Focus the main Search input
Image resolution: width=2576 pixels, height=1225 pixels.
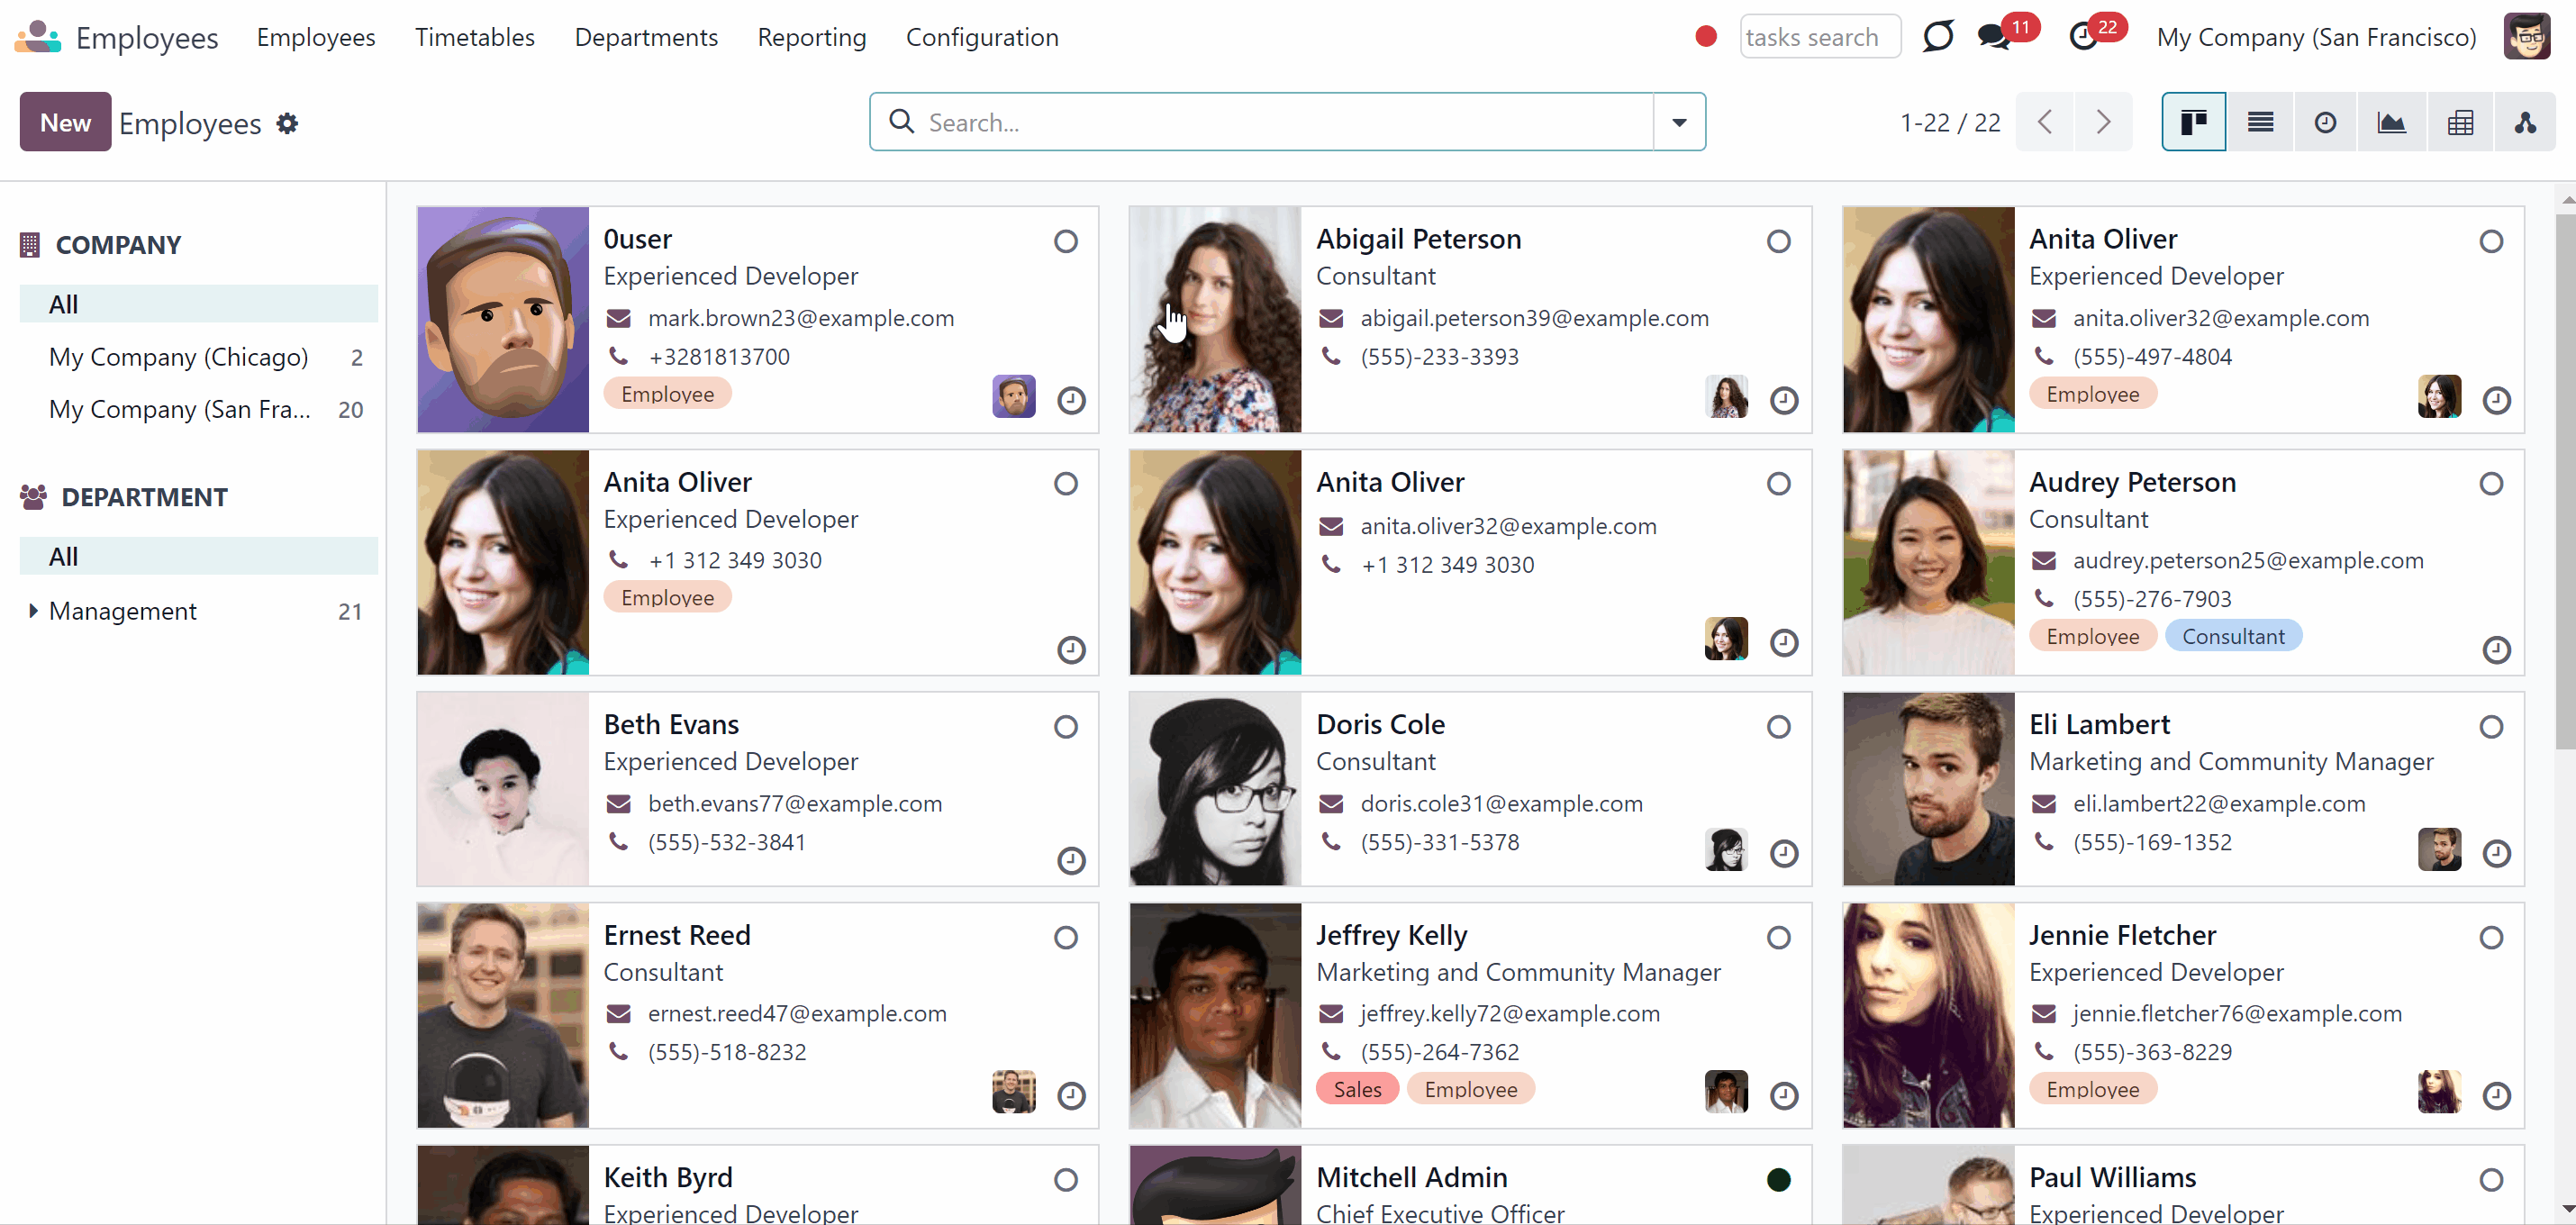tap(1285, 122)
